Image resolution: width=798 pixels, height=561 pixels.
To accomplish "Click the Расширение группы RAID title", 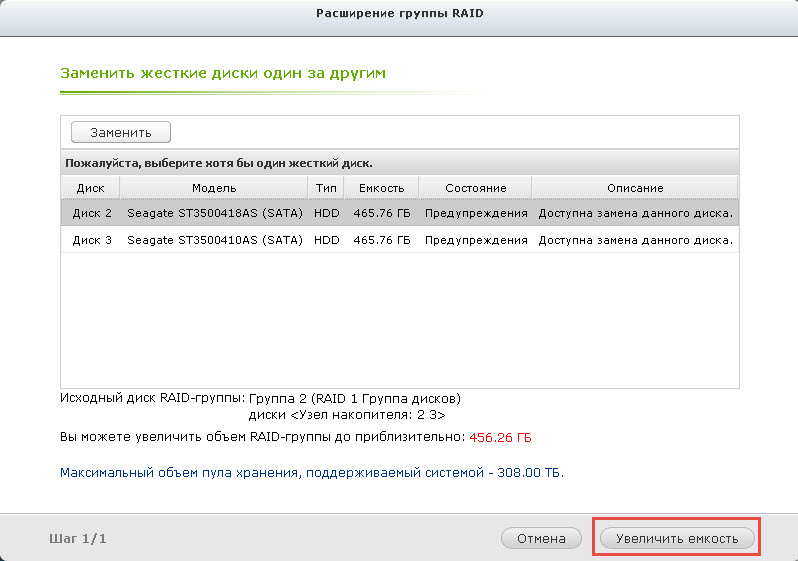I will click(400, 13).
